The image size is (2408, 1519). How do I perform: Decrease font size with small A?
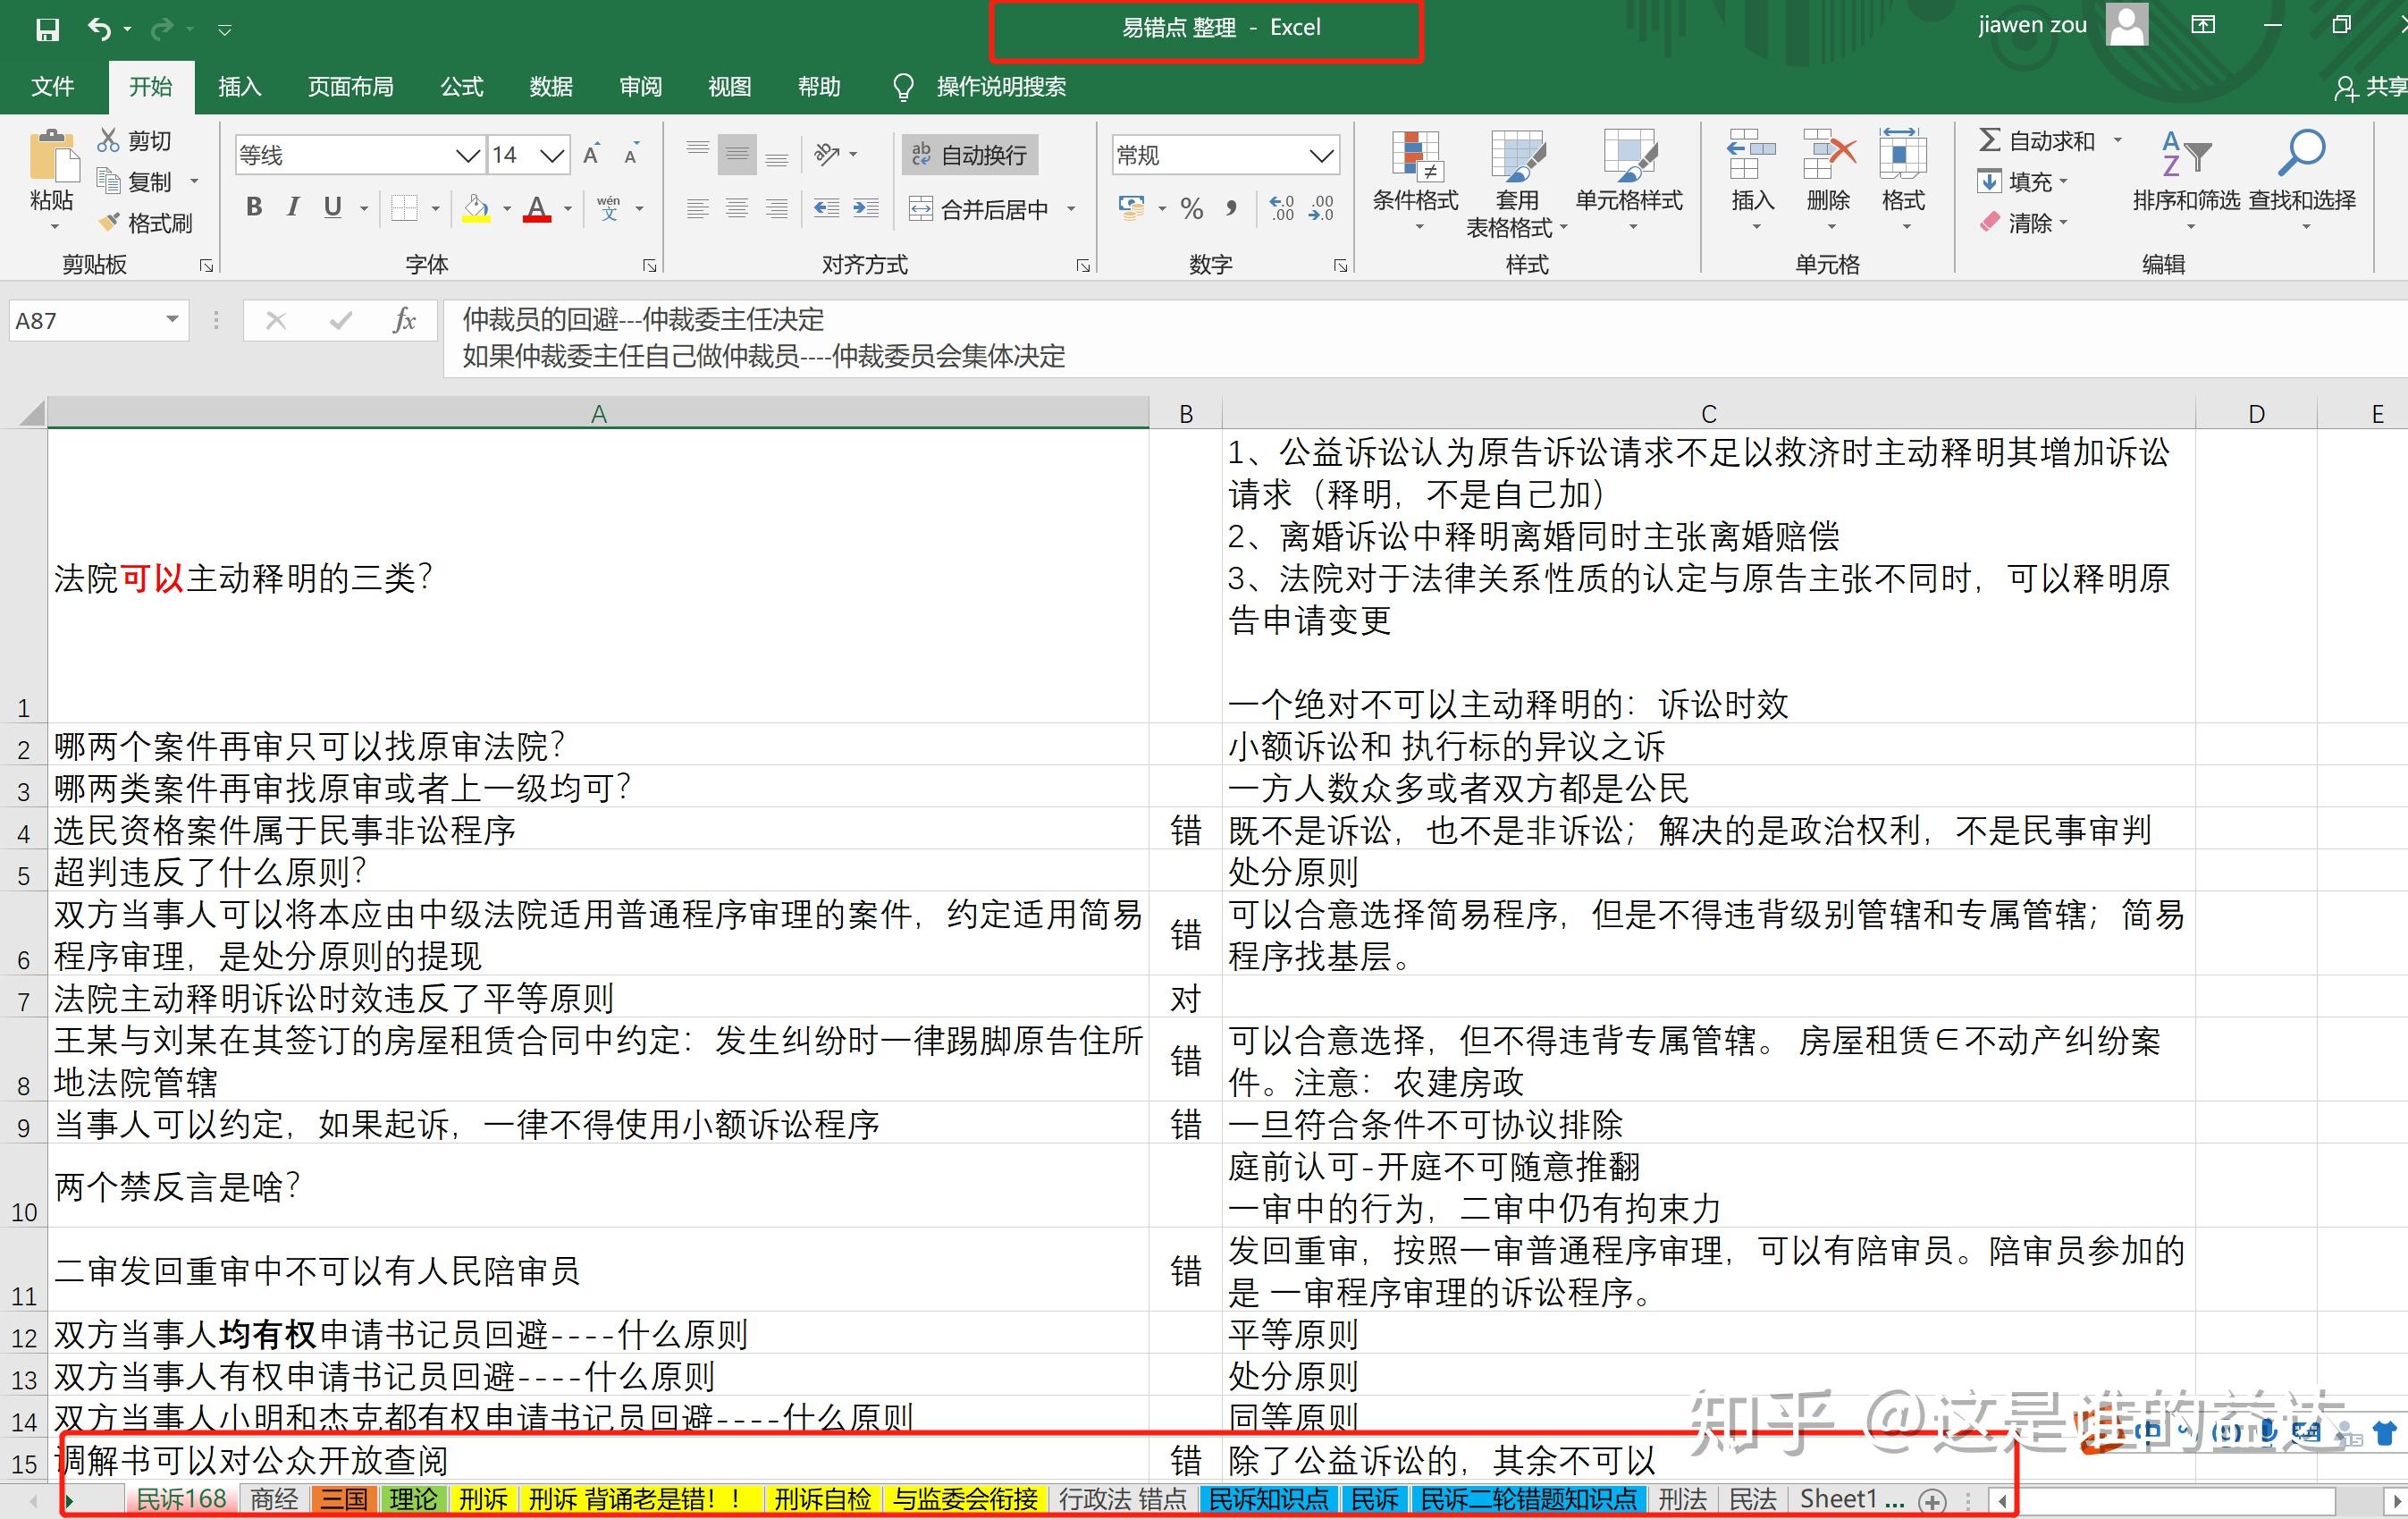click(631, 155)
